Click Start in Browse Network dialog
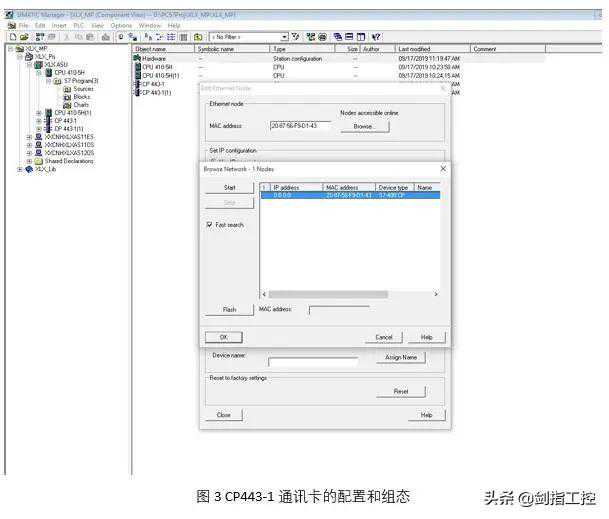This screenshot has width=609, height=519. click(229, 188)
